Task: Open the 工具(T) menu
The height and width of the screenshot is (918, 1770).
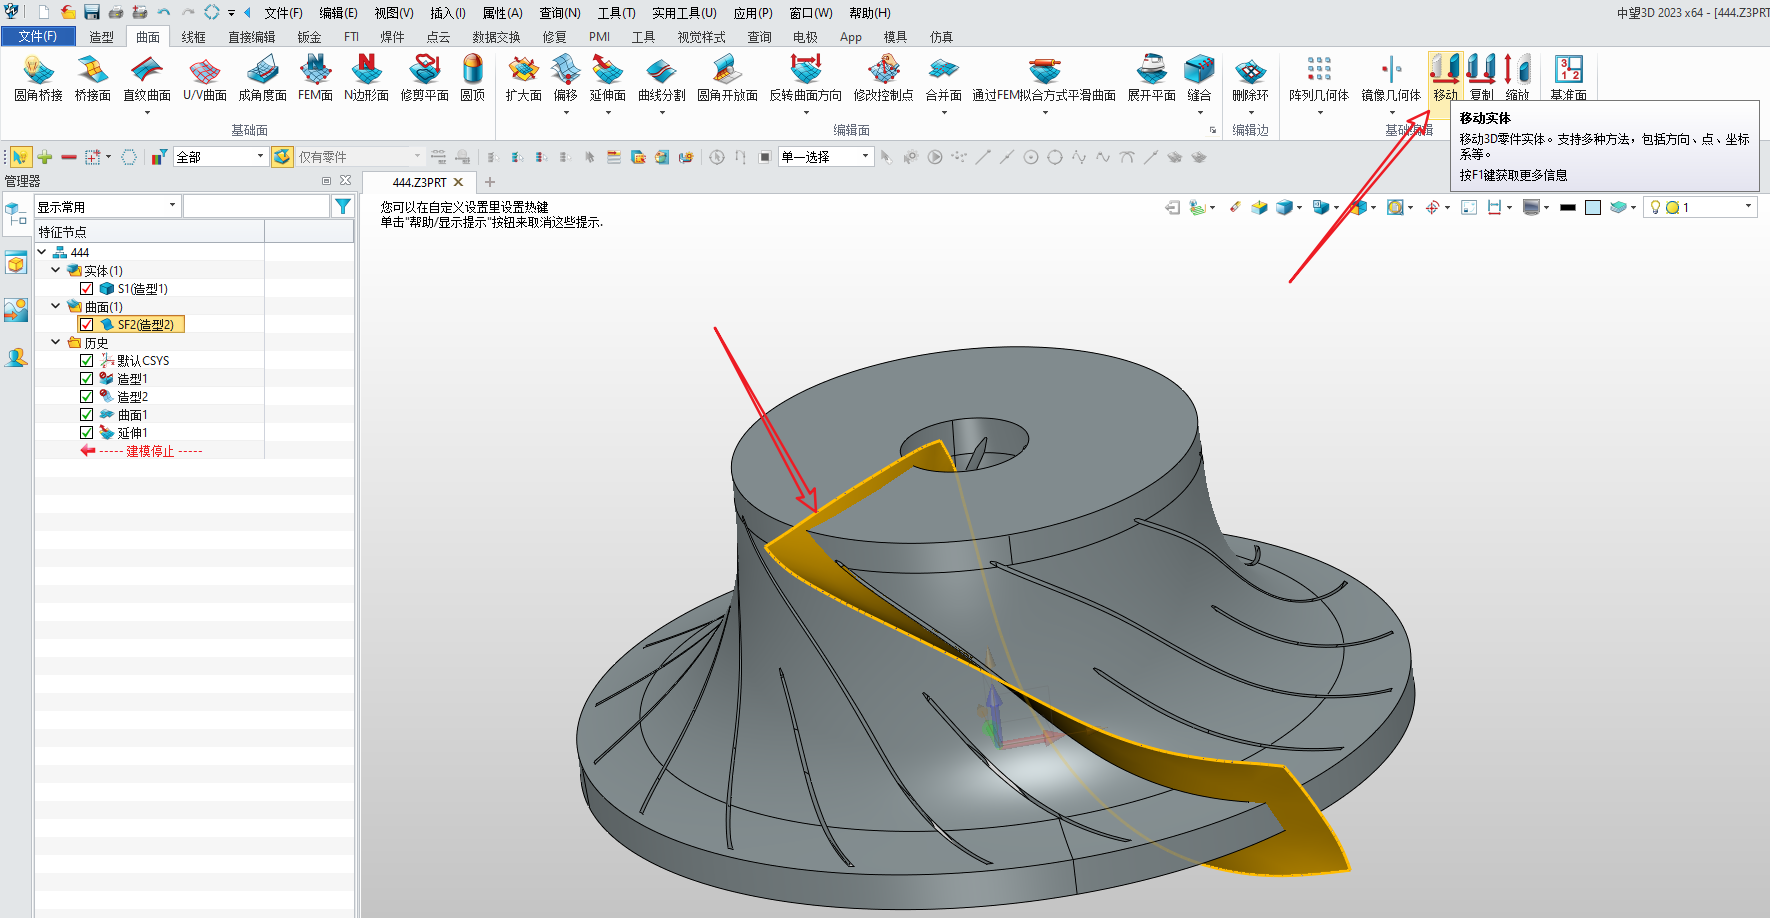Action: (x=616, y=13)
